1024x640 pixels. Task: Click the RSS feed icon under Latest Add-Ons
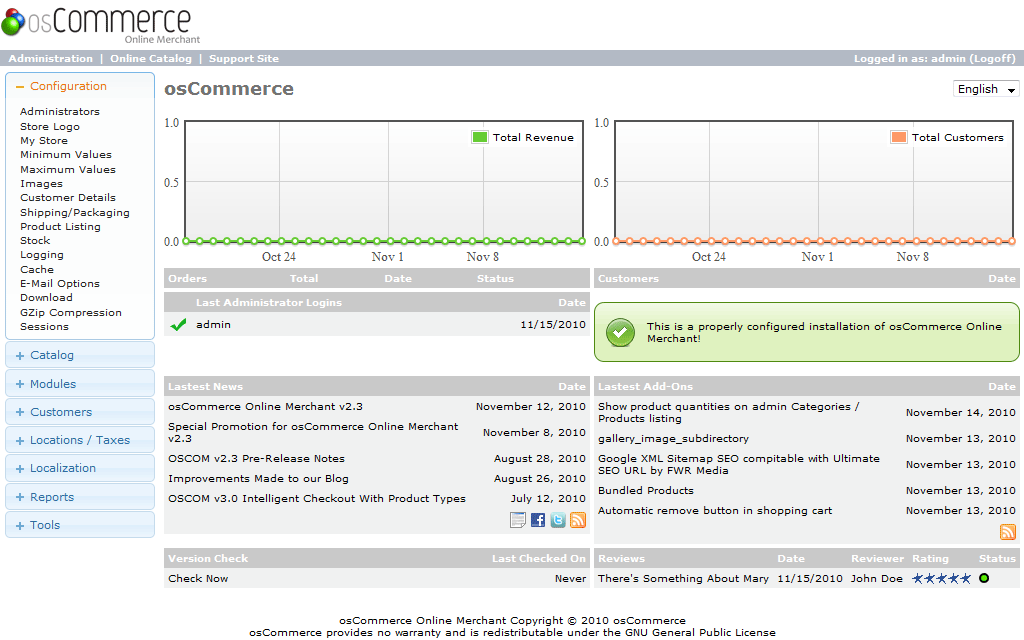pyautogui.click(x=1008, y=532)
